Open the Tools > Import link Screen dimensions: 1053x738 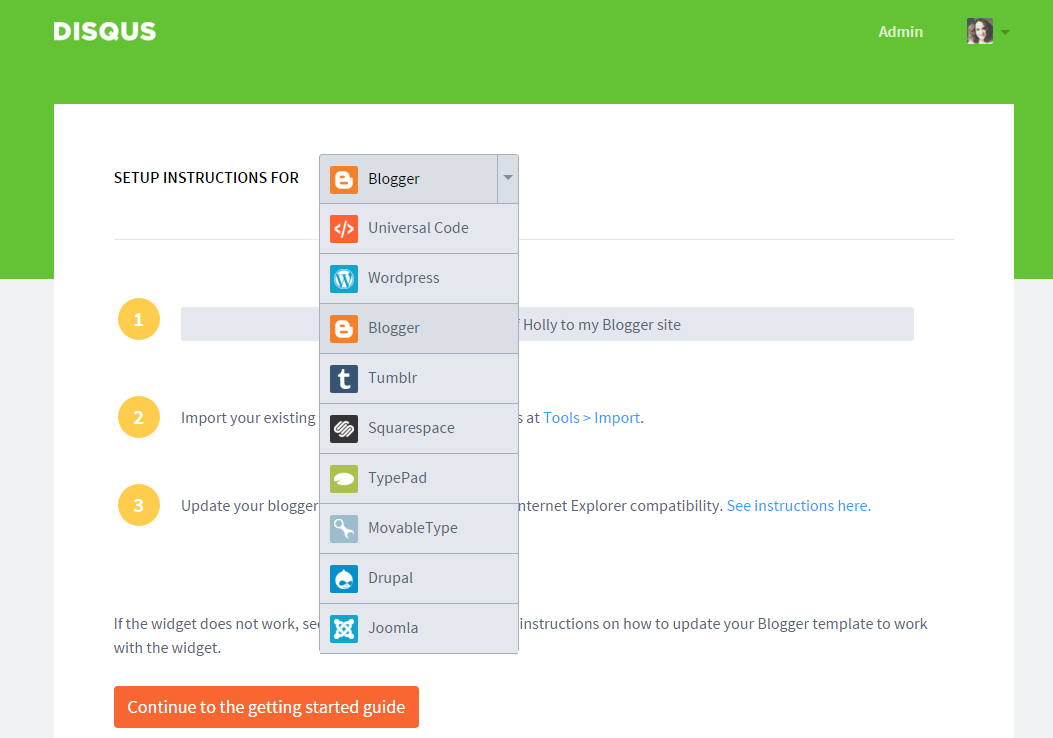[591, 418]
